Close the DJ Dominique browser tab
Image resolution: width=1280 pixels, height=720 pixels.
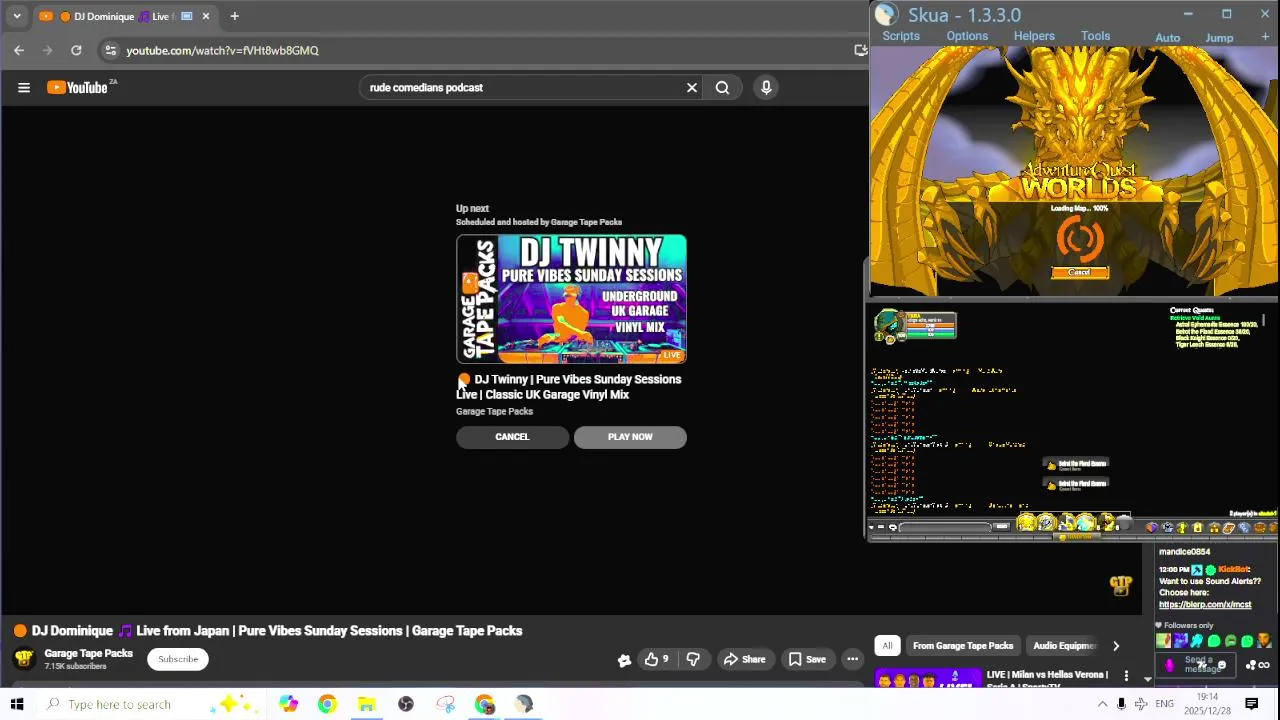pyautogui.click(x=206, y=16)
